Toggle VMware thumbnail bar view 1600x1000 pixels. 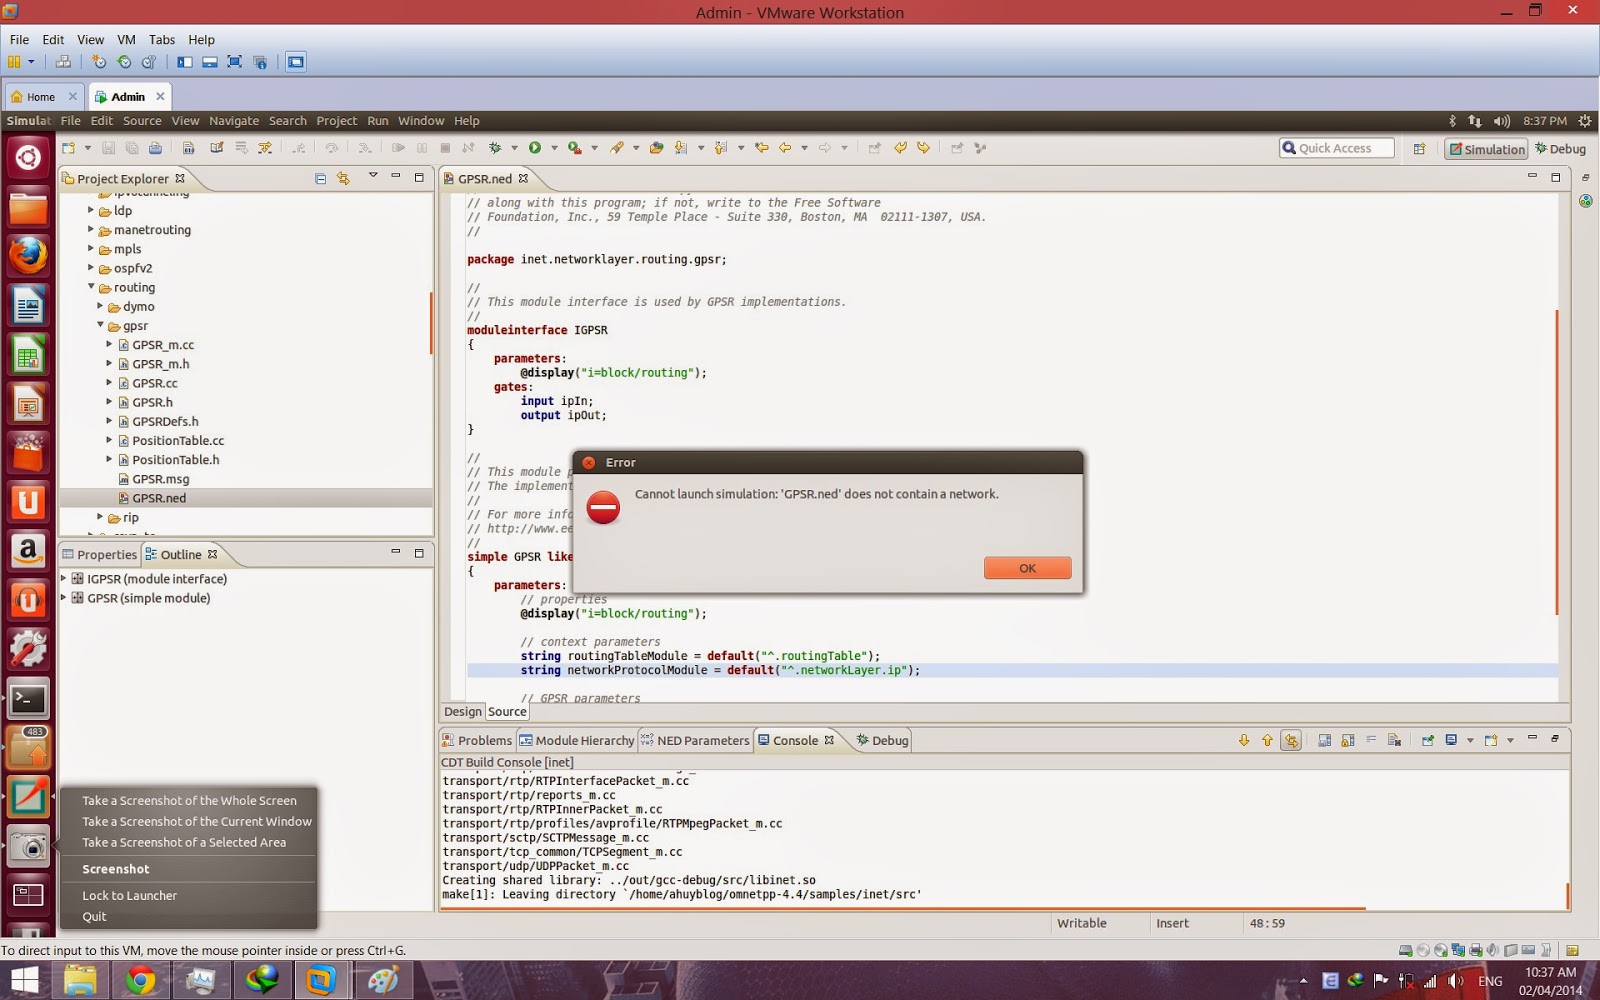(x=210, y=62)
